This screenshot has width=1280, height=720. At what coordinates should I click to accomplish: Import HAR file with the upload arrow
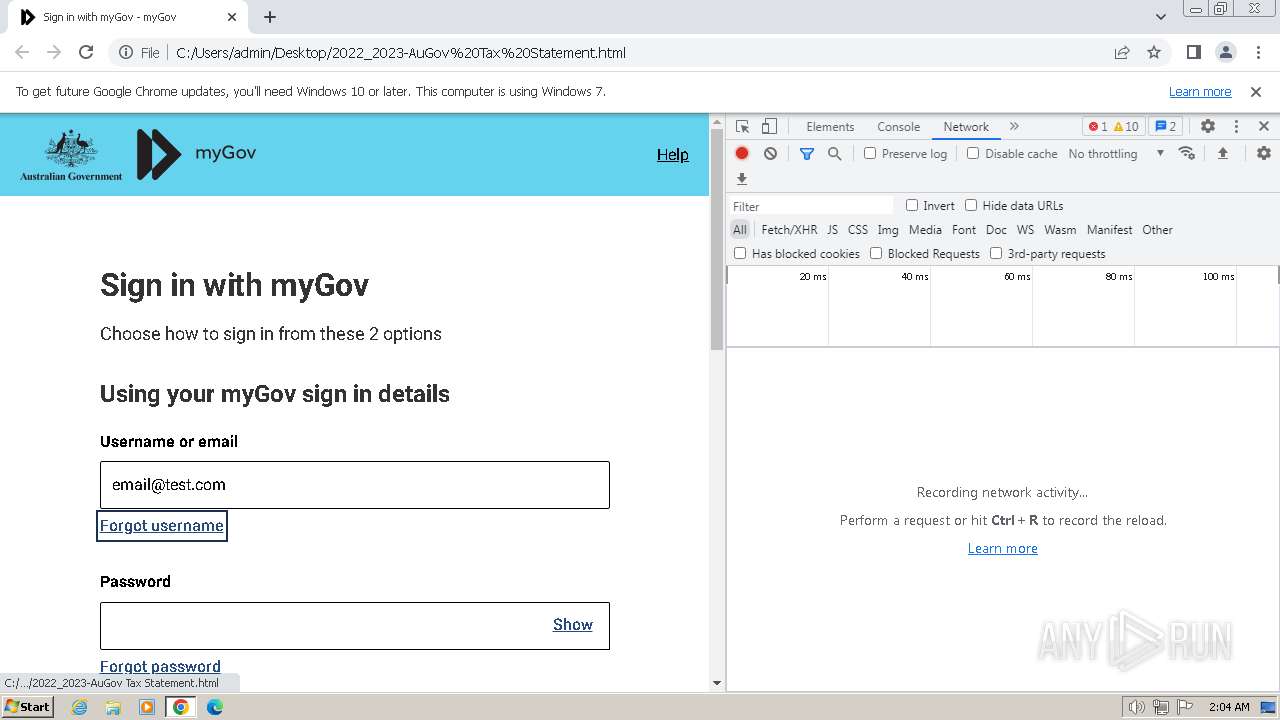point(1222,153)
